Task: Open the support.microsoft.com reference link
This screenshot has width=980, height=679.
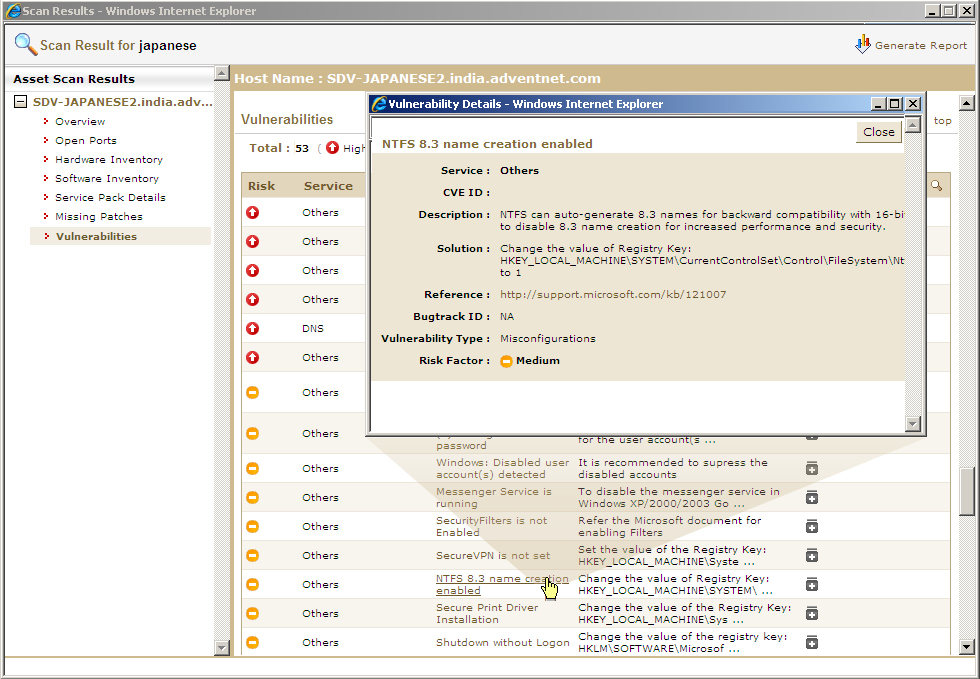Action: [613, 295]
